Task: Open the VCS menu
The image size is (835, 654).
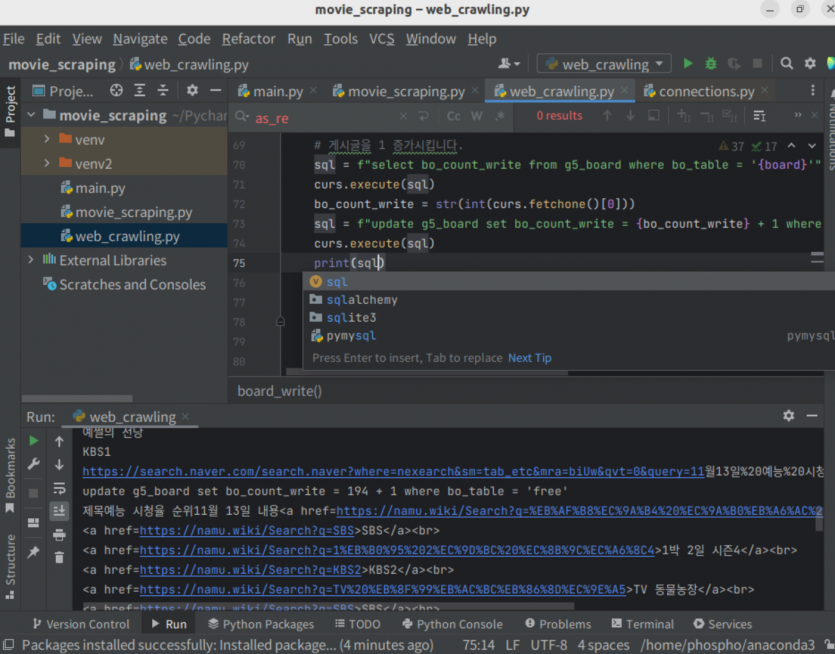Action: point(382,39)
